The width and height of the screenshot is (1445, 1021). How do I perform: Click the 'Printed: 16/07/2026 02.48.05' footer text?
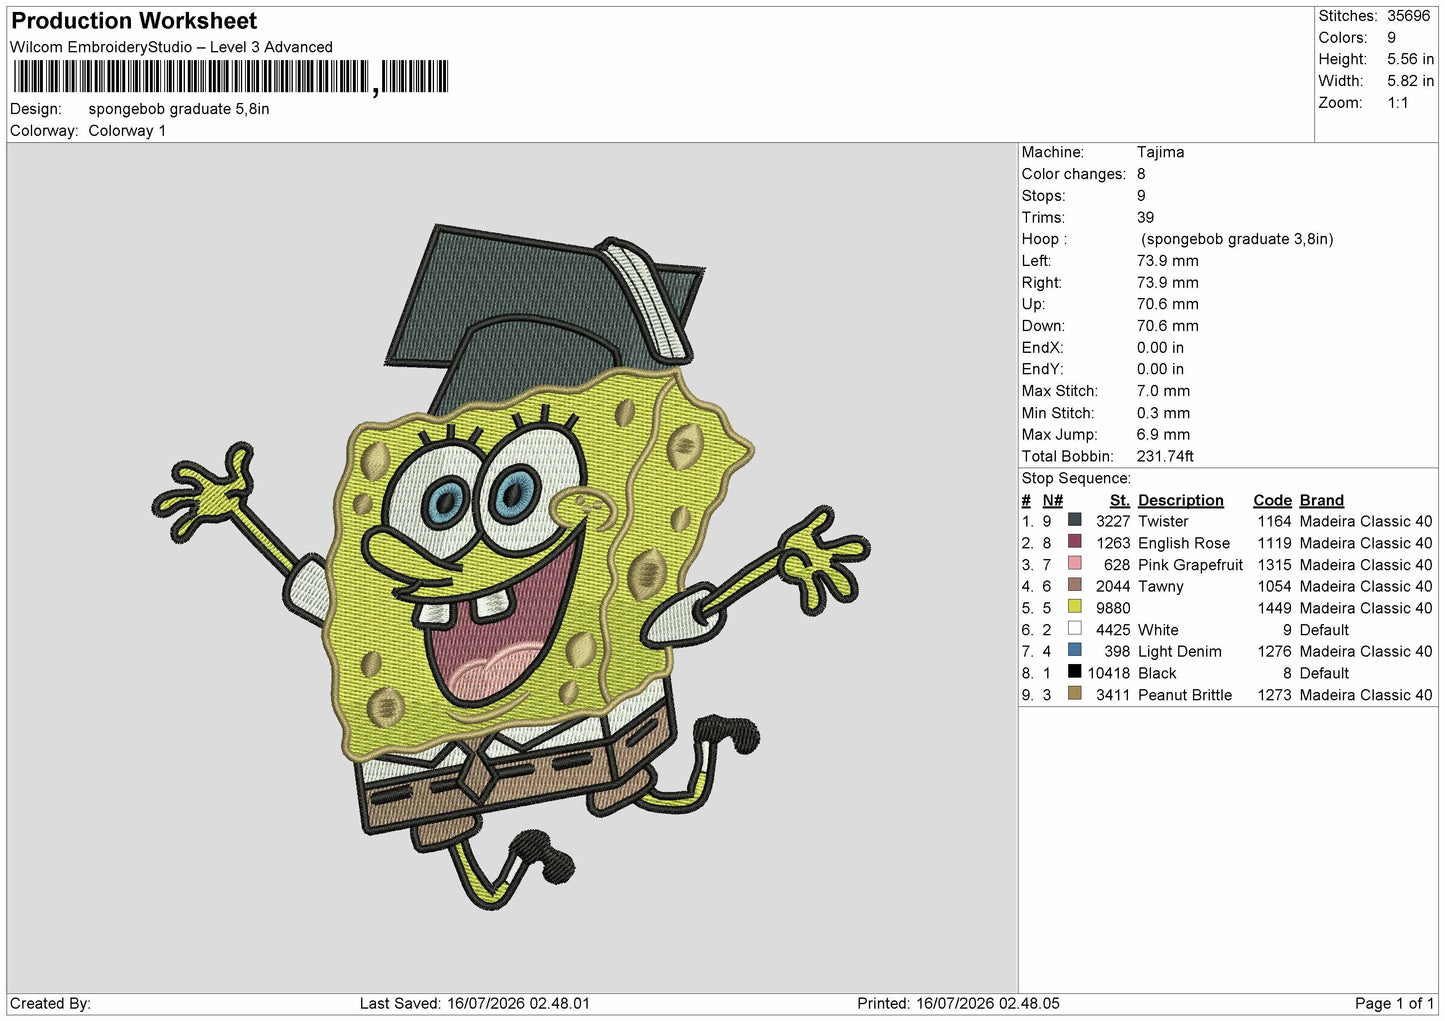[958, 1003]
